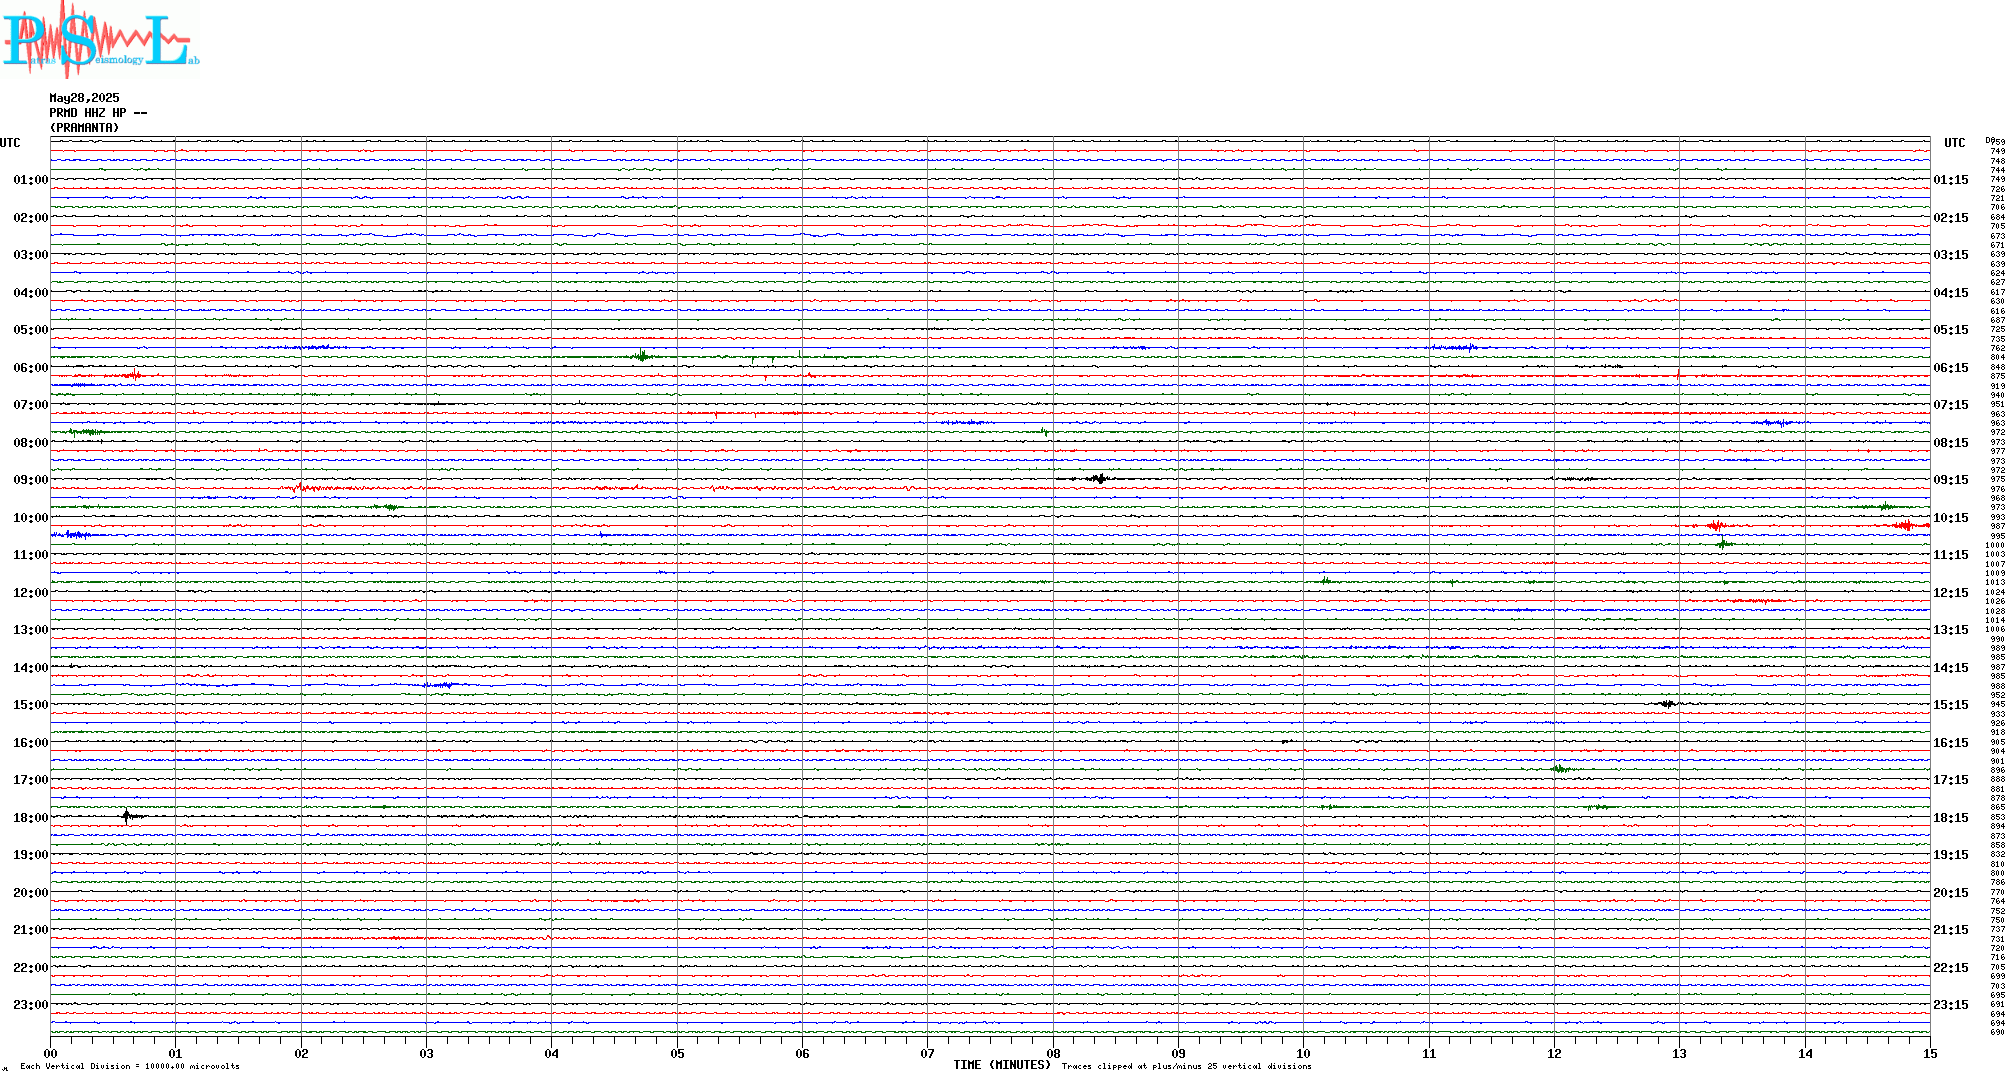Click the '09:15' time label
This screenshot has width=2010, height=1080.
click(x=1951, y=480)
